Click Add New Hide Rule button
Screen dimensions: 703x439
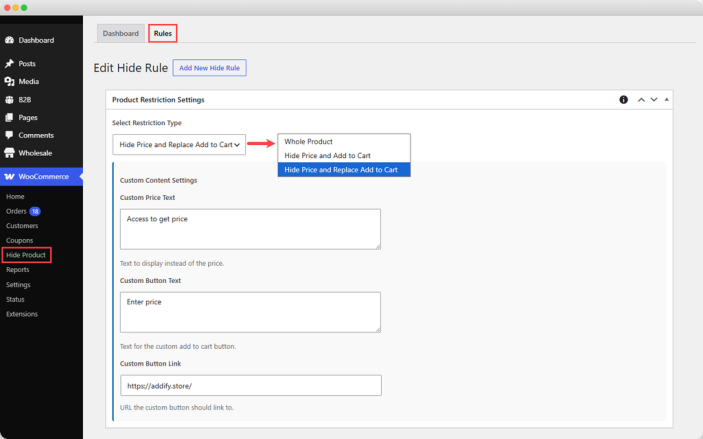209,68
